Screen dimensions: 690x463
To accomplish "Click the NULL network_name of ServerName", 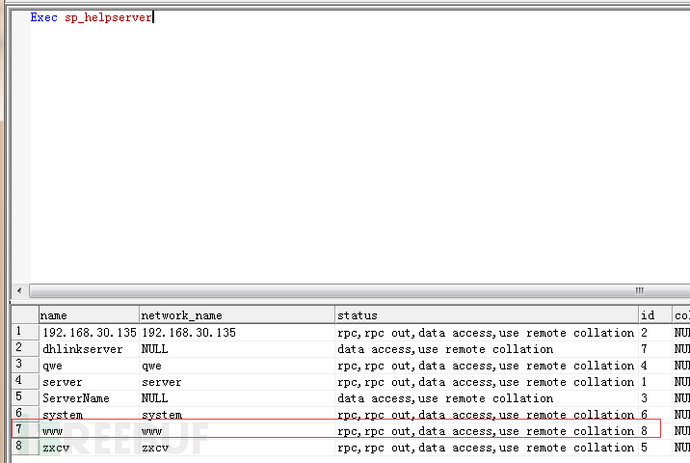I will tap(237, 398).
